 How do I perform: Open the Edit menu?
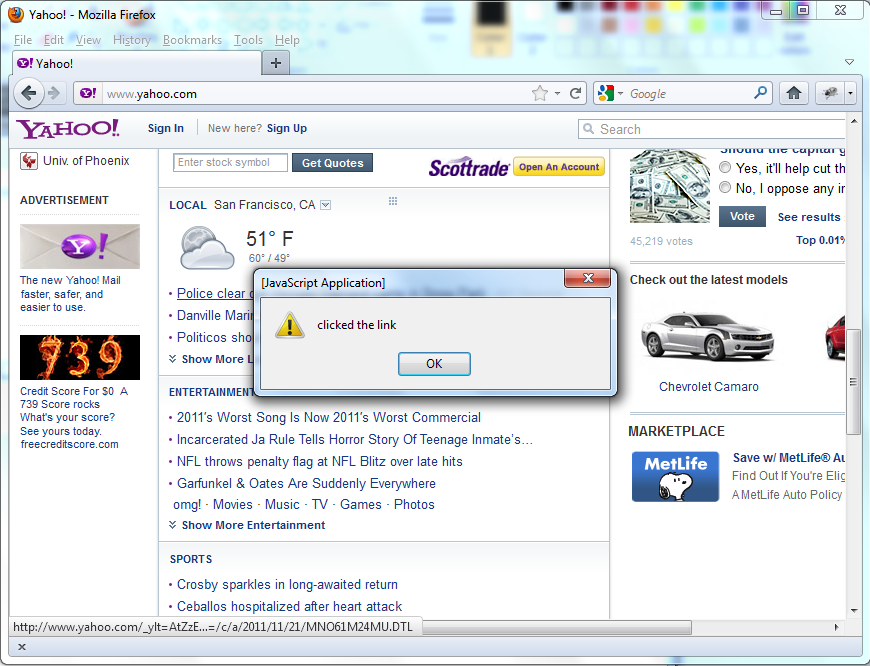pos(54,40)
